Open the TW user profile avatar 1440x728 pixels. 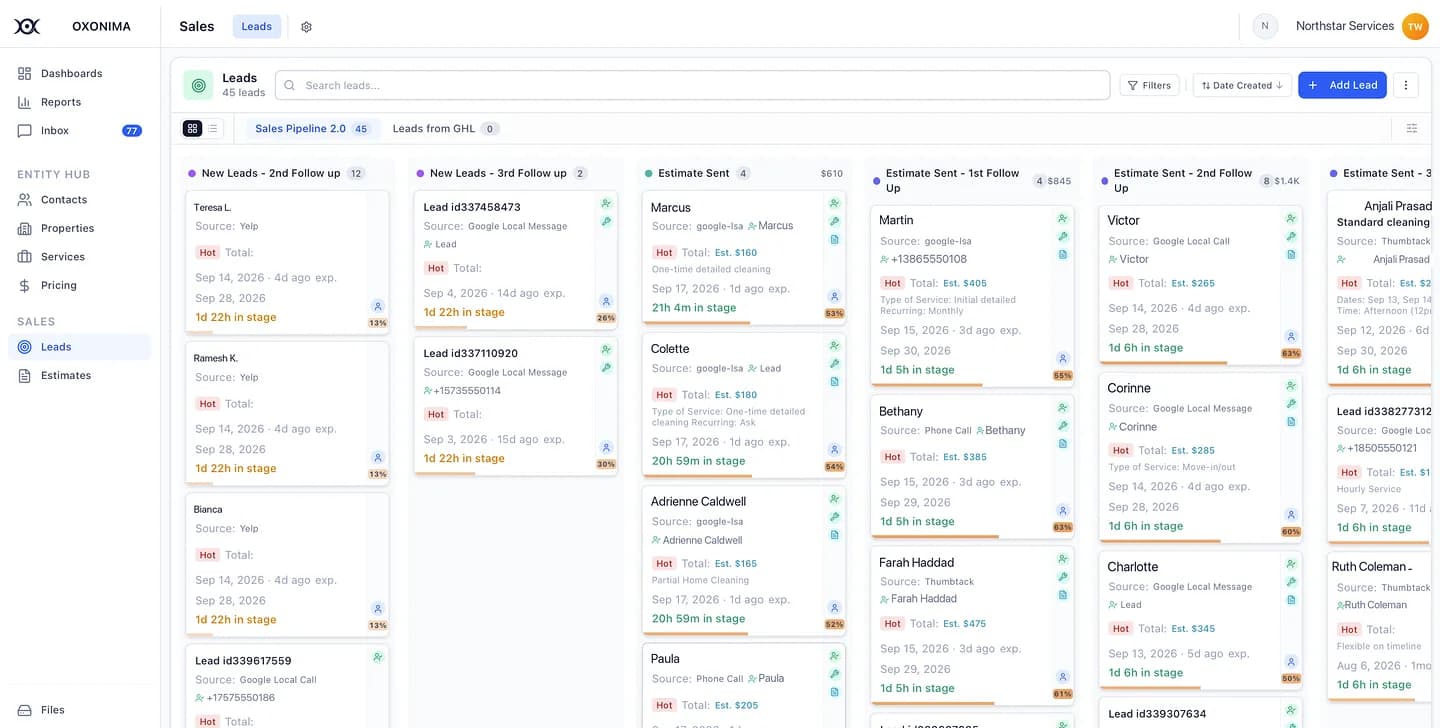[1415, 27]
